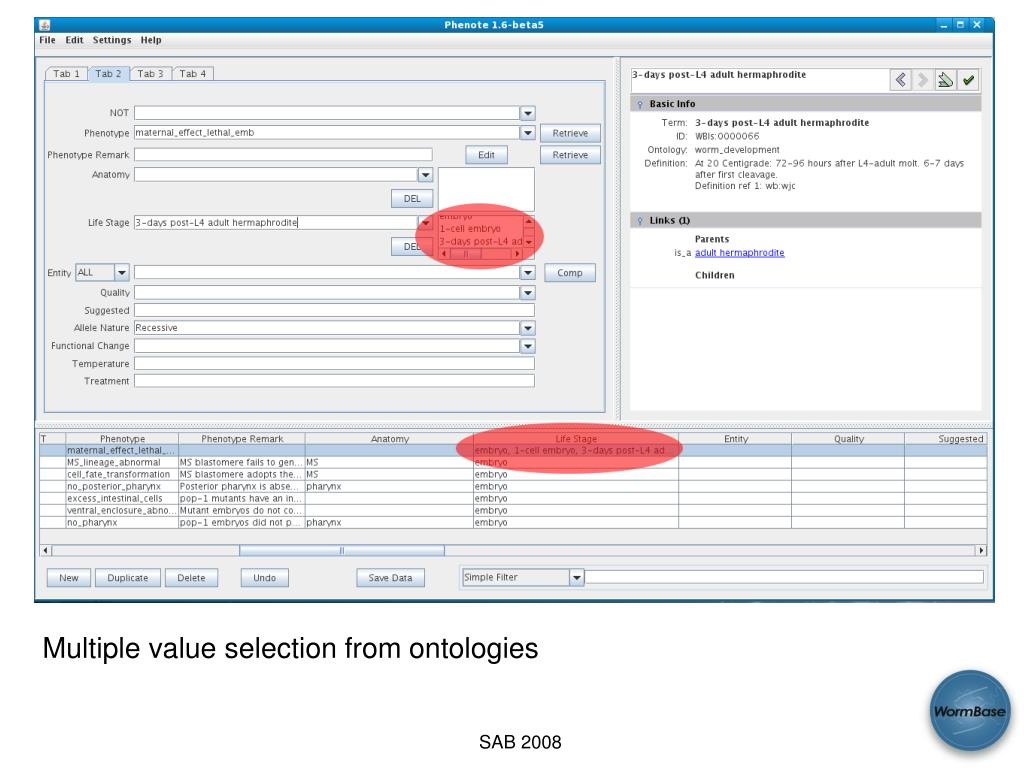Viewport: 1024px width, 768px height.
Task: Click the Anatomy selected-values list box
Action: tap(486, 189)
